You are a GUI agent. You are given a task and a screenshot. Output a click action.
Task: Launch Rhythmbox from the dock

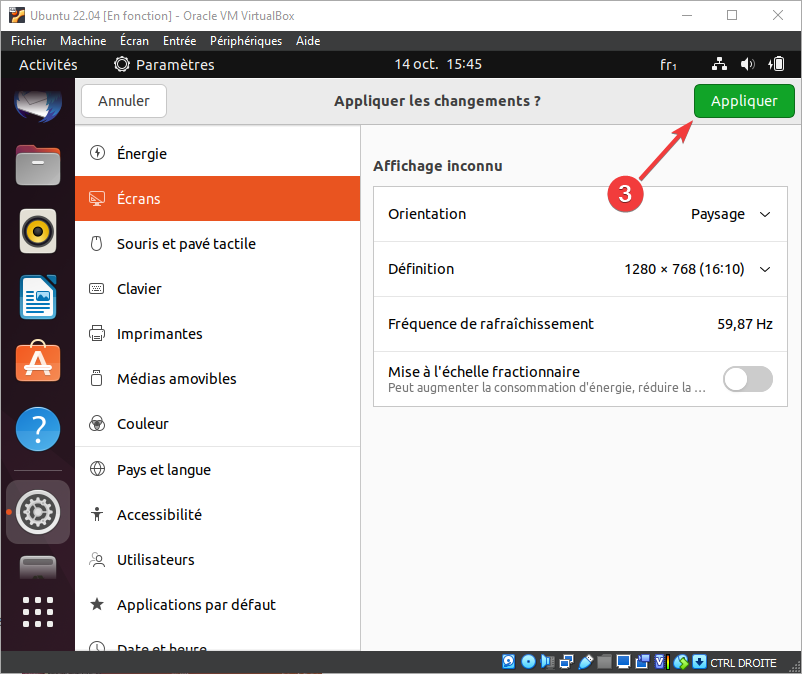click(x=38, y=231)
